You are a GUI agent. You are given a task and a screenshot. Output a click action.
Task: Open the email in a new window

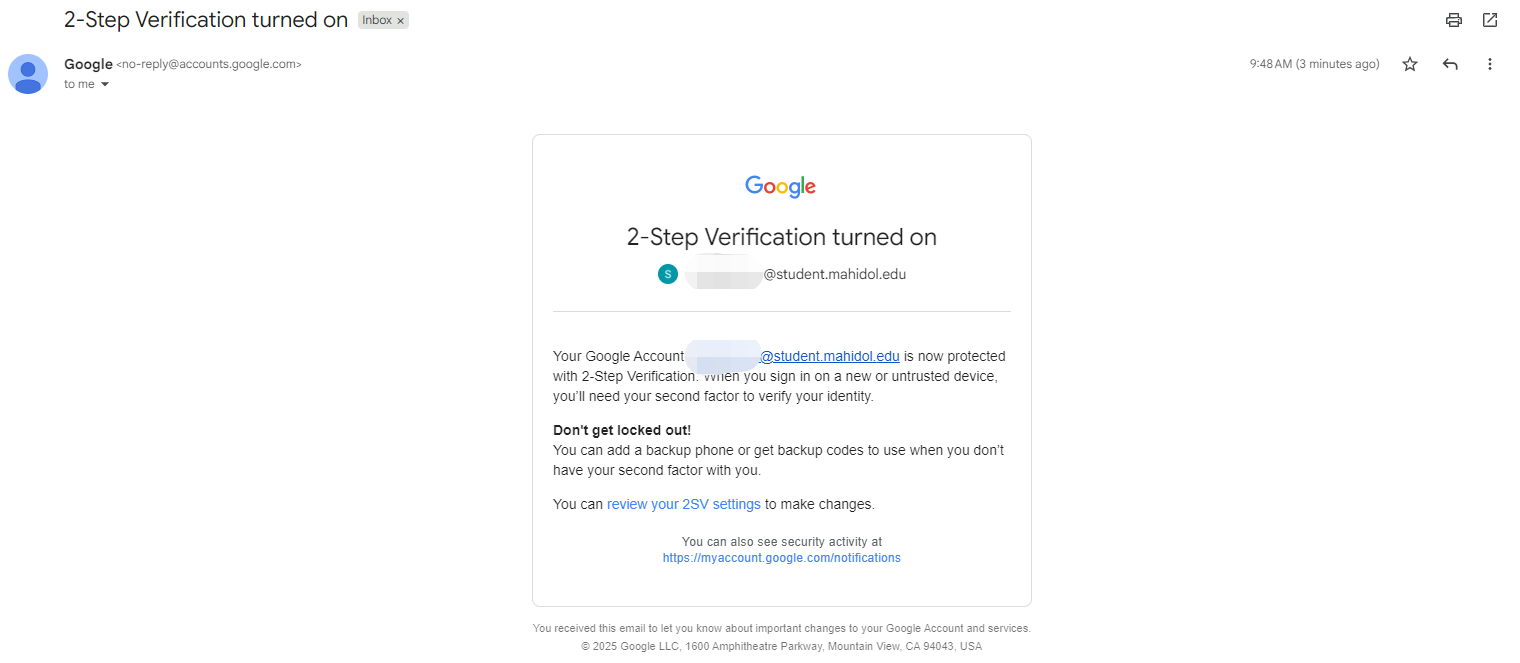[1490, 20]
